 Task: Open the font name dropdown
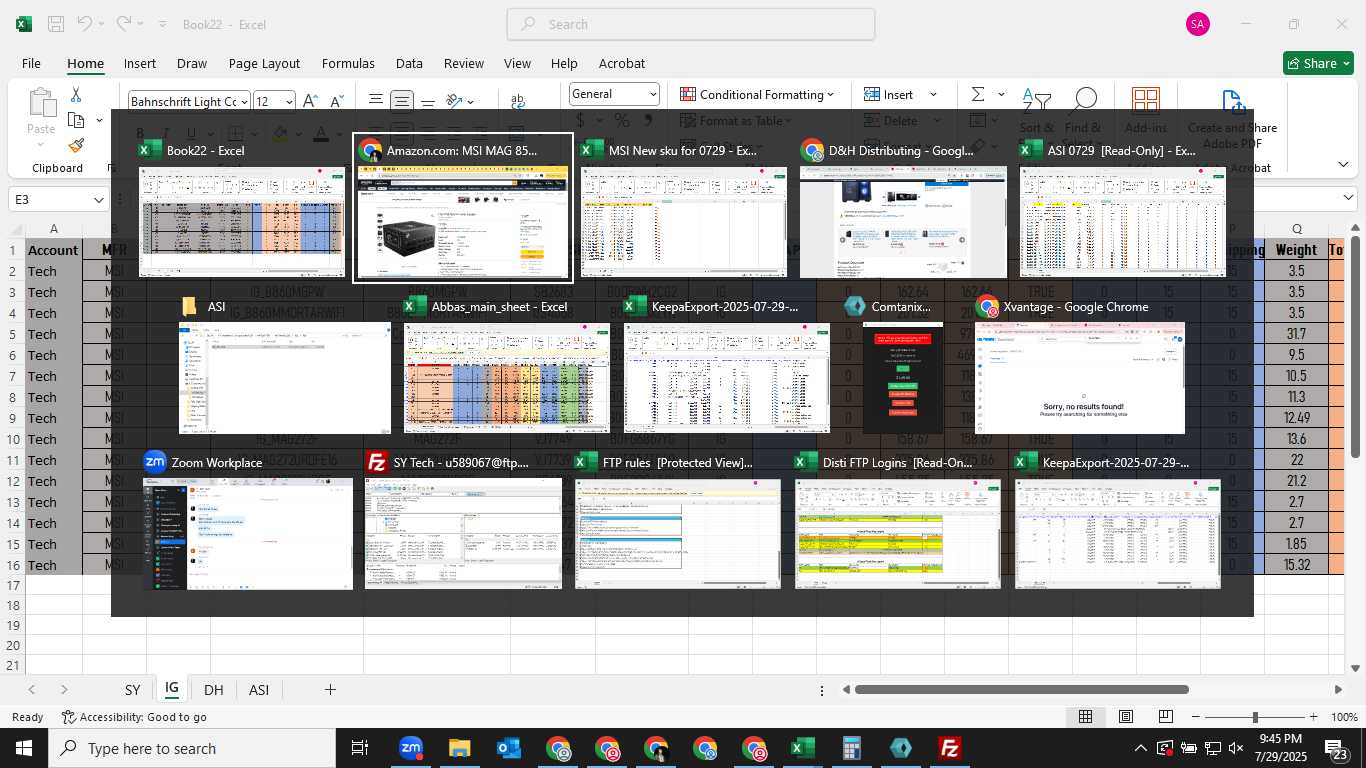click(x=244, y=101)
